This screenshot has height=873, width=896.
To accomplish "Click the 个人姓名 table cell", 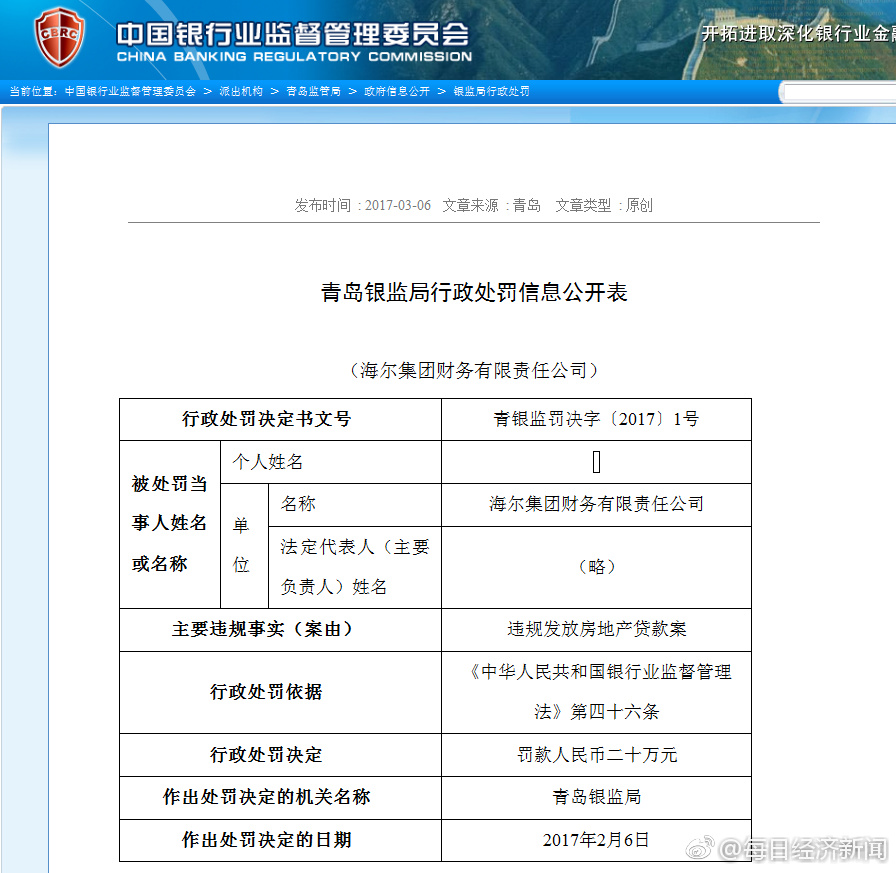I will pos(331,462).
